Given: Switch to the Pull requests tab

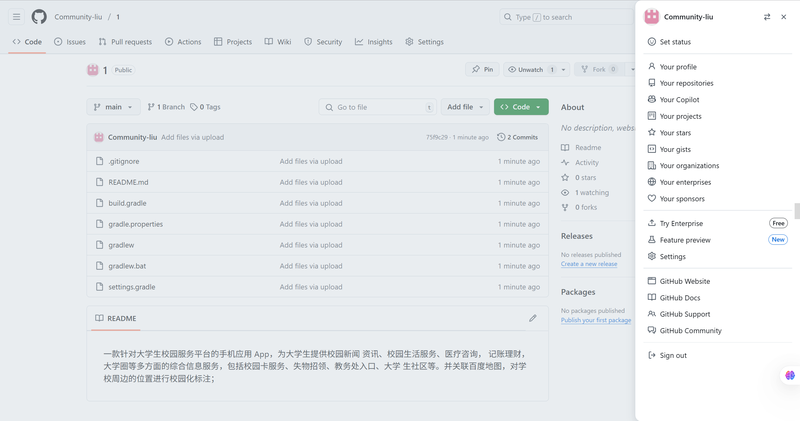Looking at the screenshot, I should tap(125, 42).
